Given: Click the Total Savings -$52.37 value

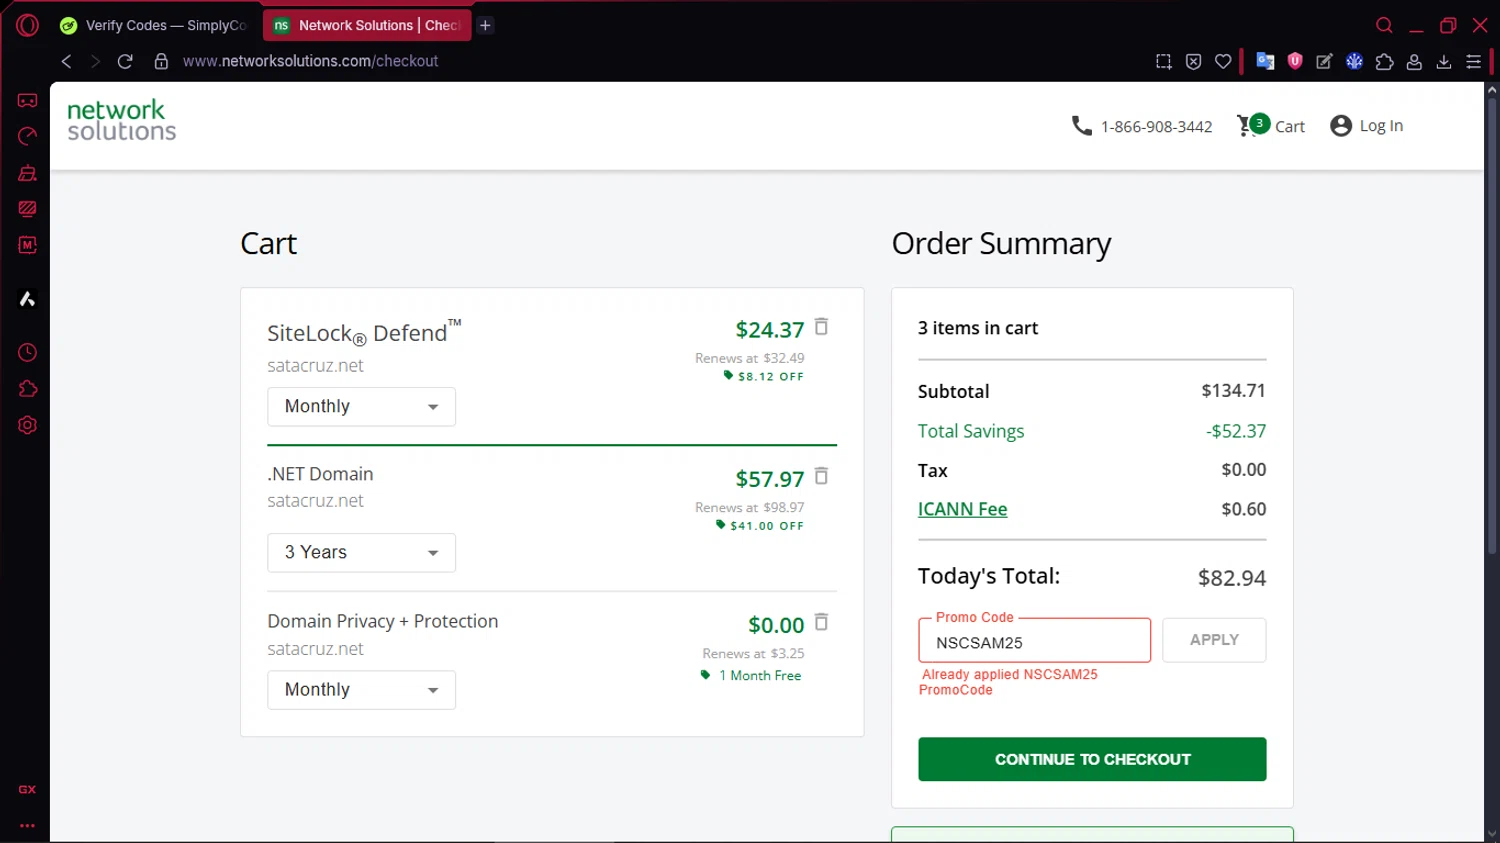Looking at the screenshot, I should (x=1236, y=431).
